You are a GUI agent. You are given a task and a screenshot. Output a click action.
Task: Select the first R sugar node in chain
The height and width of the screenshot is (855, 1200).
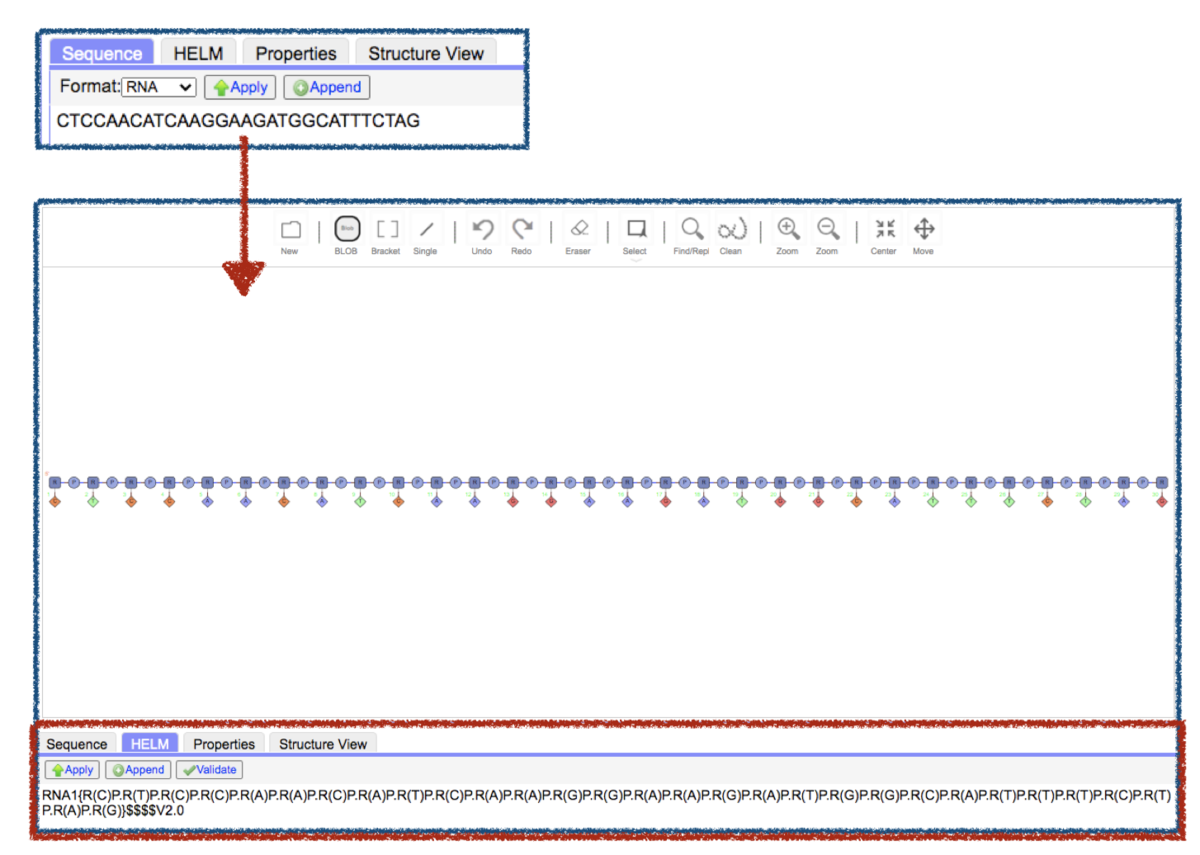click(x=55, y=482)
